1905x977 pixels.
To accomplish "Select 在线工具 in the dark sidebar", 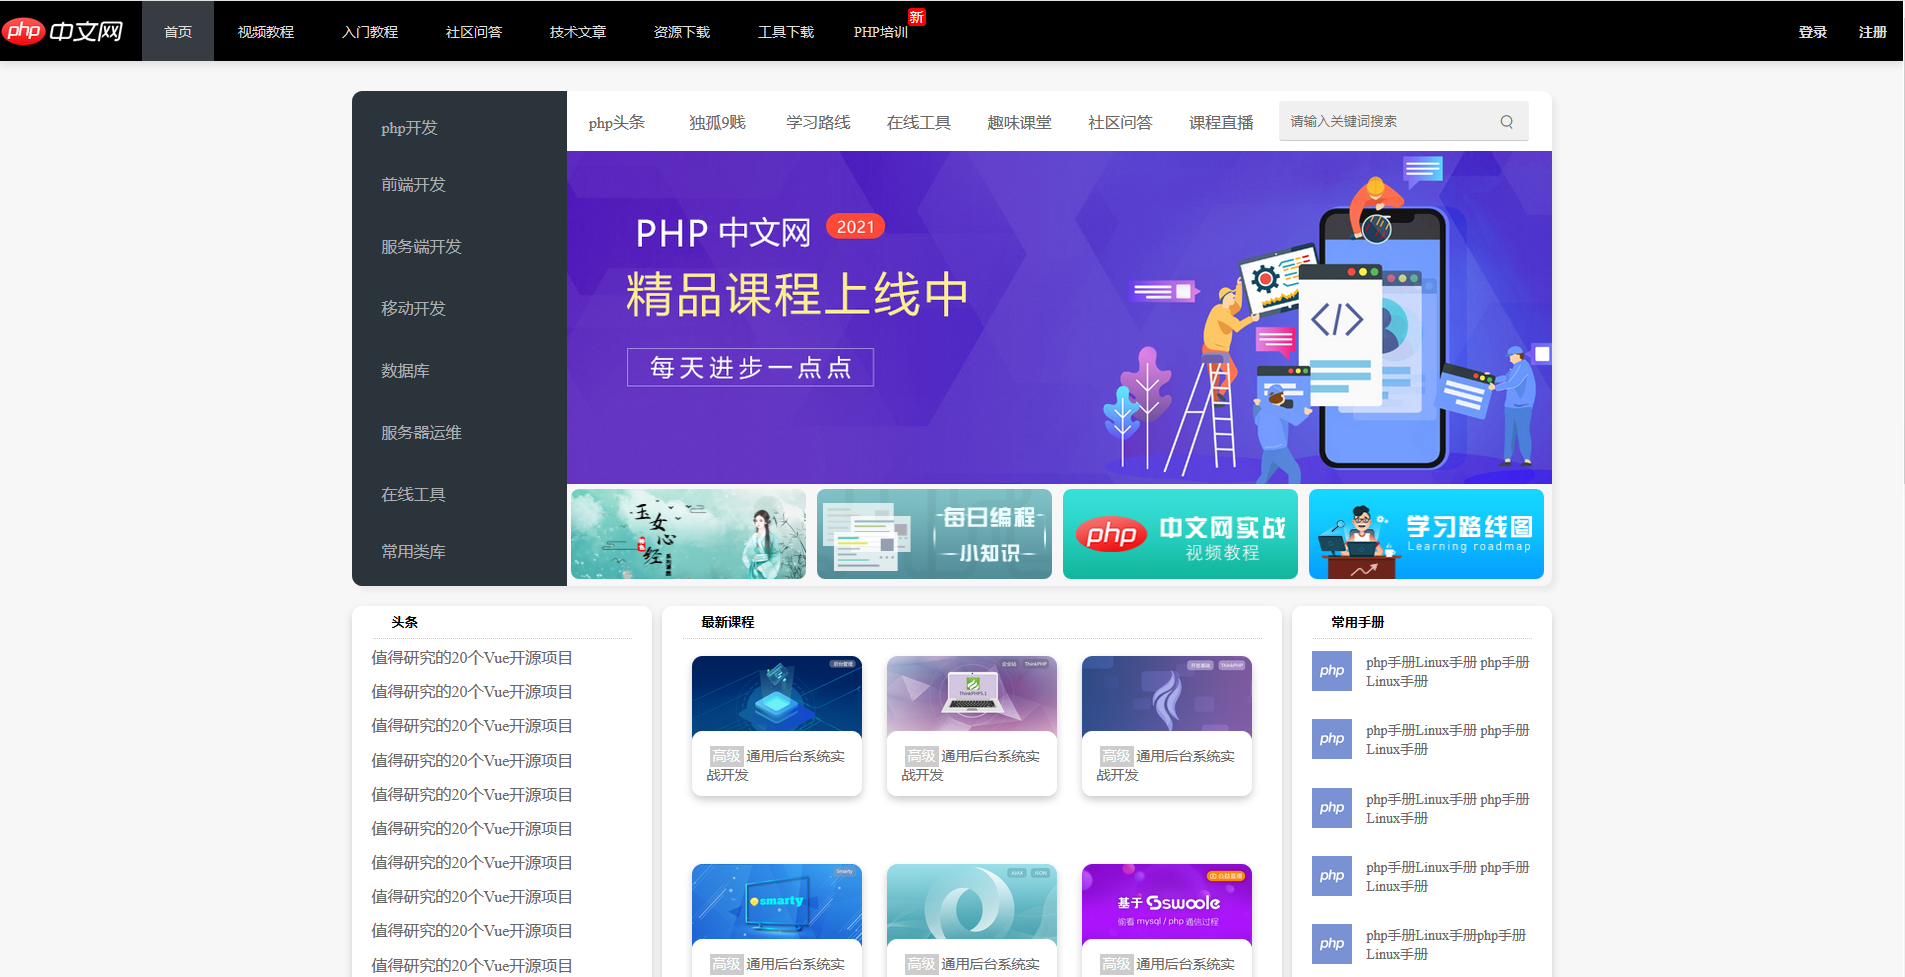I will tap(413, 495).
